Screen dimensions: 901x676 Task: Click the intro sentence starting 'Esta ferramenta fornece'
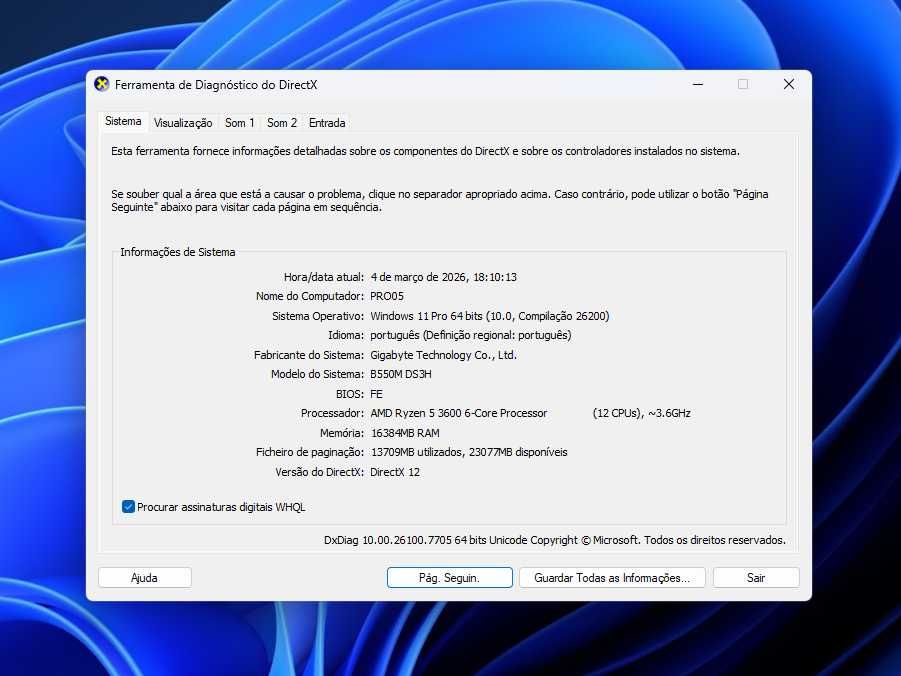(425, 151)
